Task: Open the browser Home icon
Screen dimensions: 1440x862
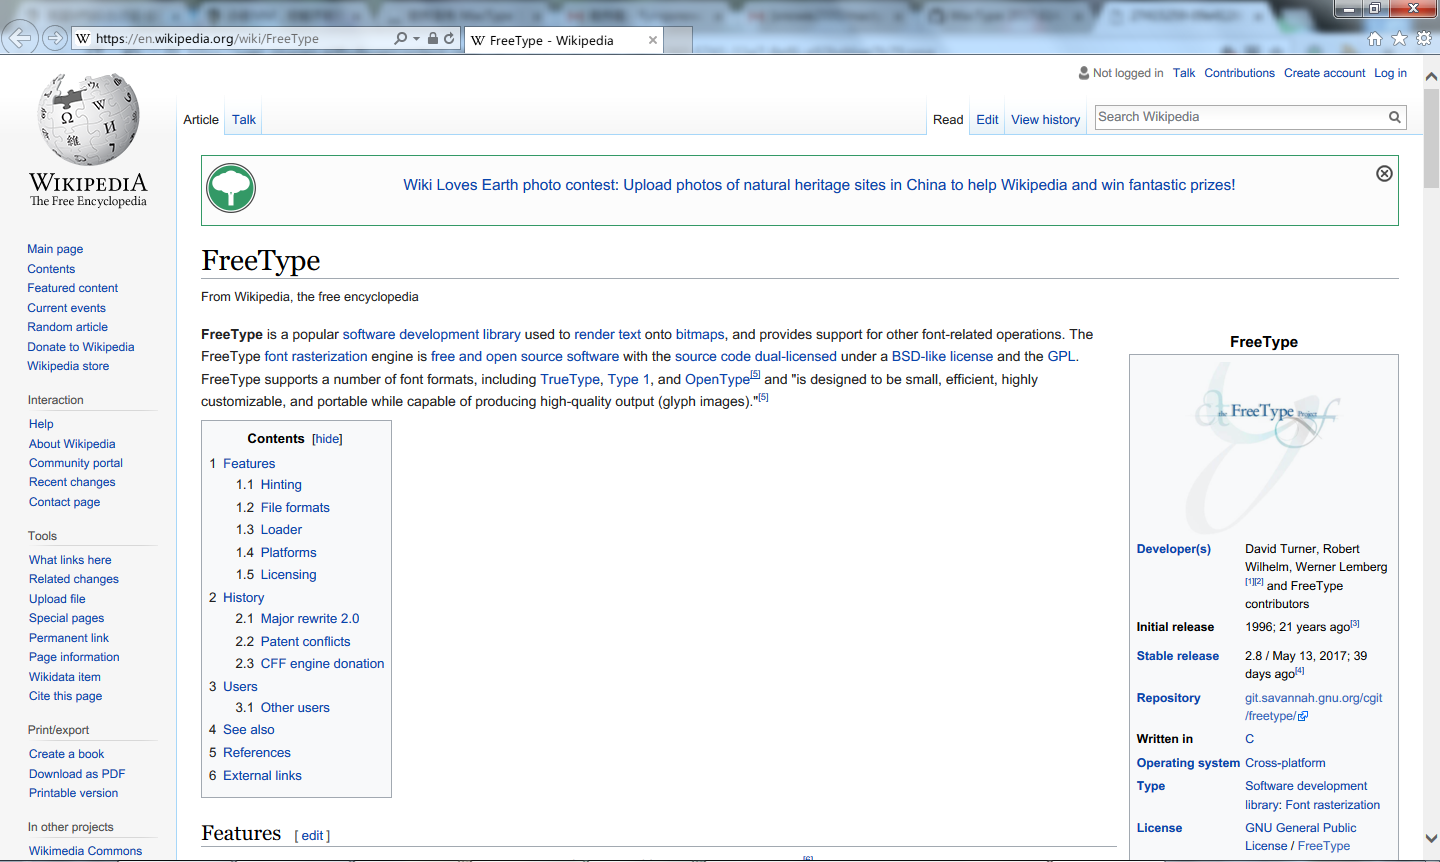Action: coord(1375,38)
